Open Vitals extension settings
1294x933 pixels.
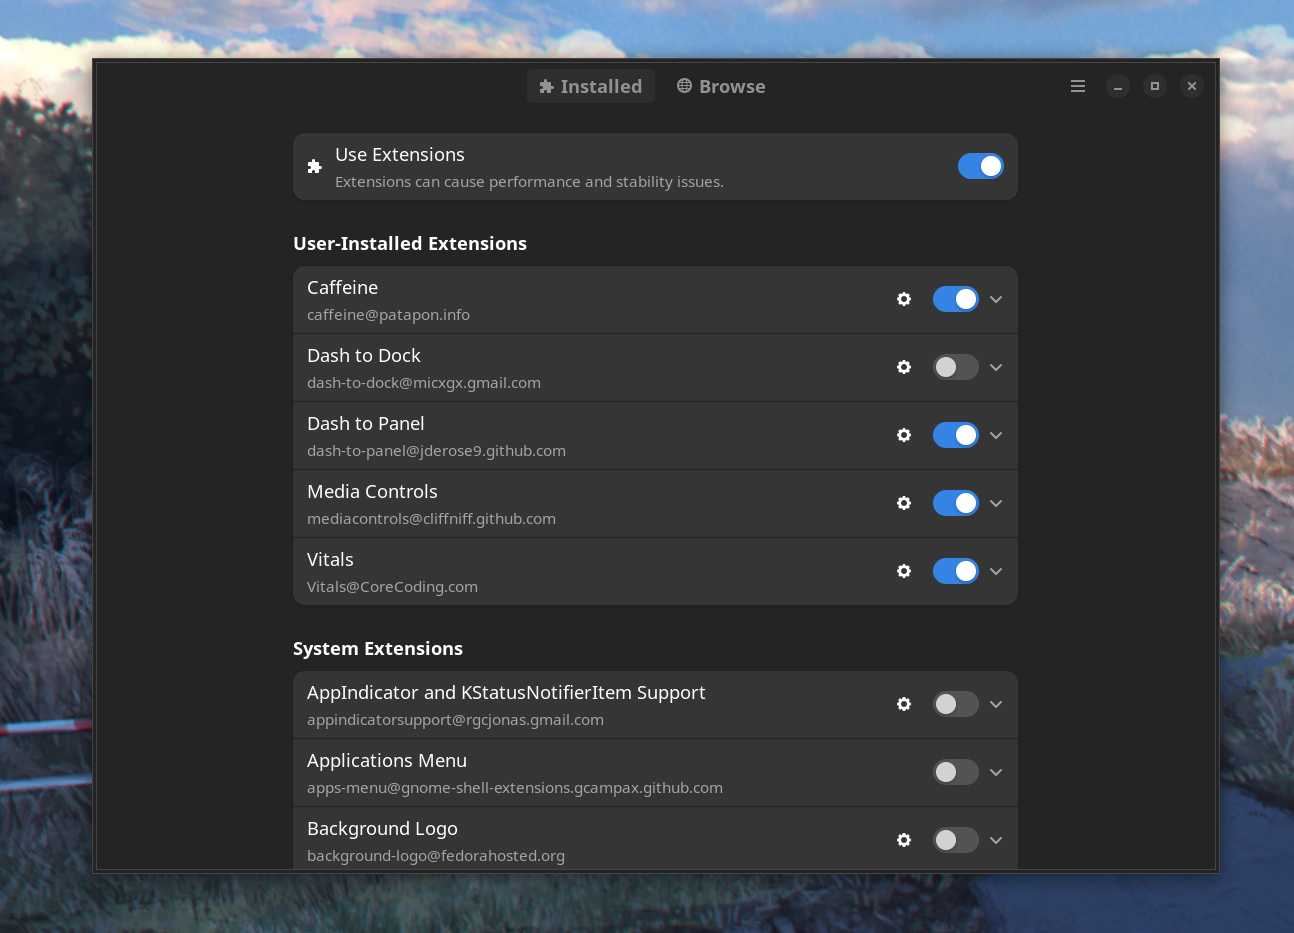(904, 571)
